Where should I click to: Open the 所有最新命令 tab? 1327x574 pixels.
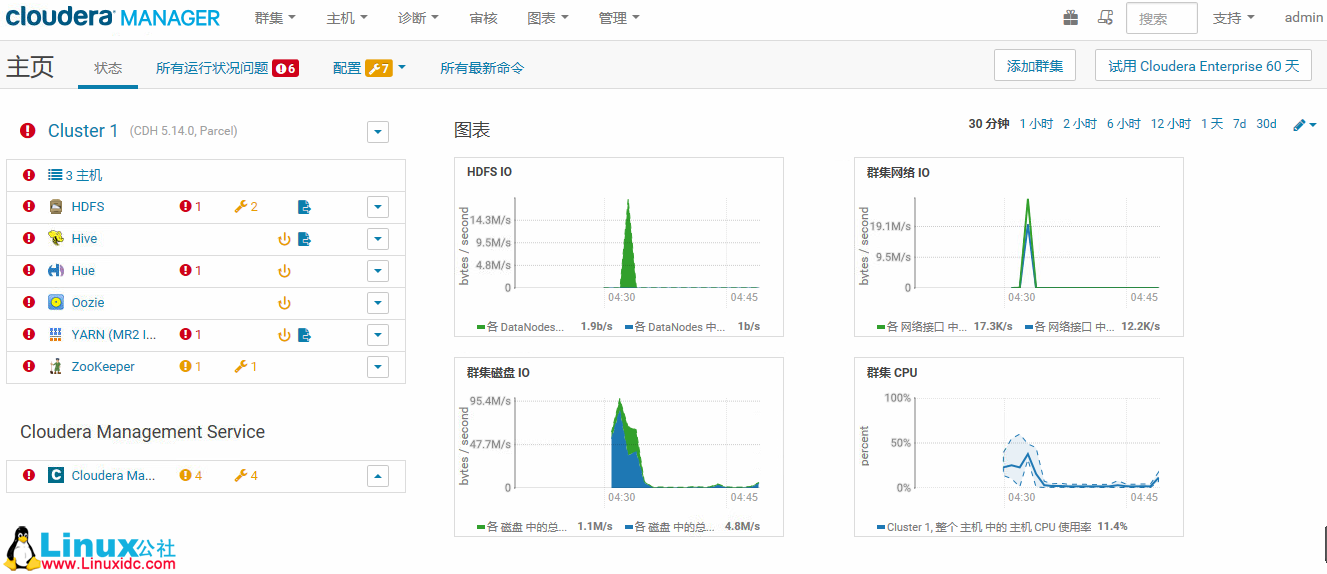coord(482,68)
